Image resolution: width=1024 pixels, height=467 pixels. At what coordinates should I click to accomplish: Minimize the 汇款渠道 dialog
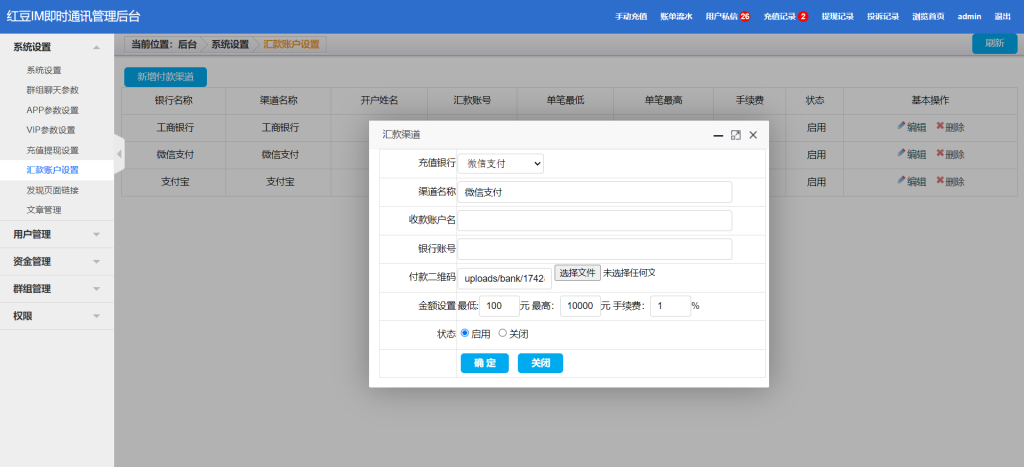click(x=717, y=135)
